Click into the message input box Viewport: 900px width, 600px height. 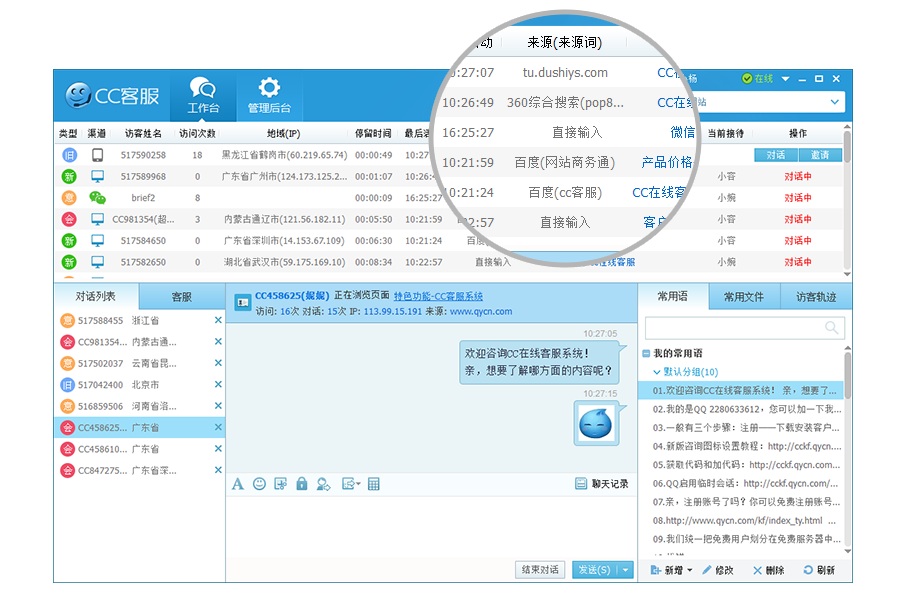tap(431, 525)
